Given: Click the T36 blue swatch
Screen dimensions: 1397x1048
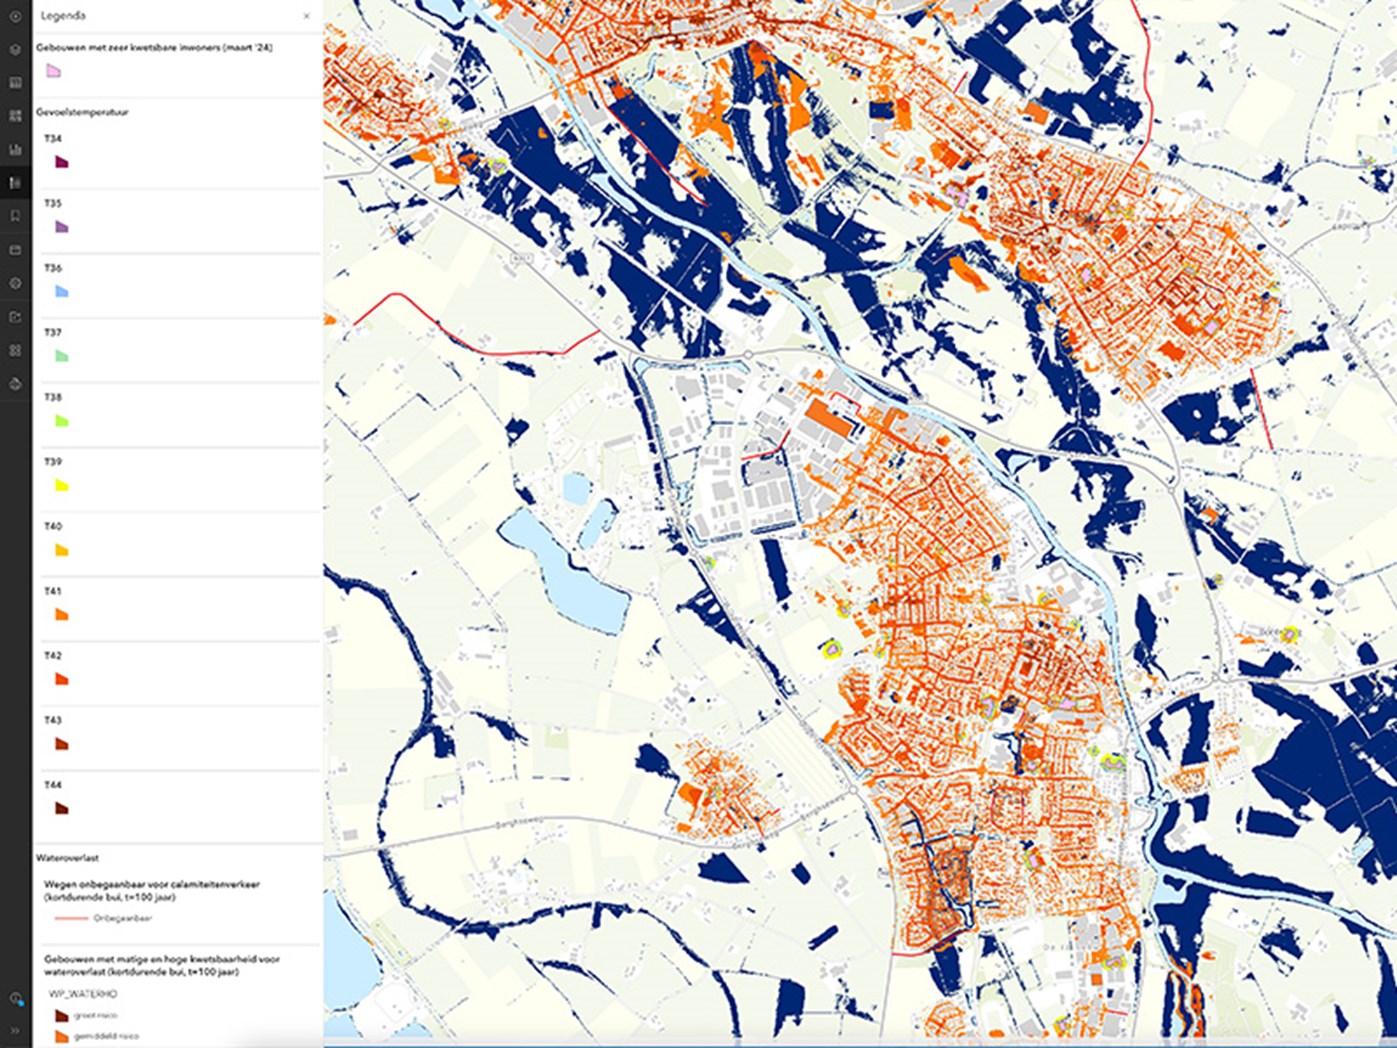Looking at the screenshot, I should (61, 292).
